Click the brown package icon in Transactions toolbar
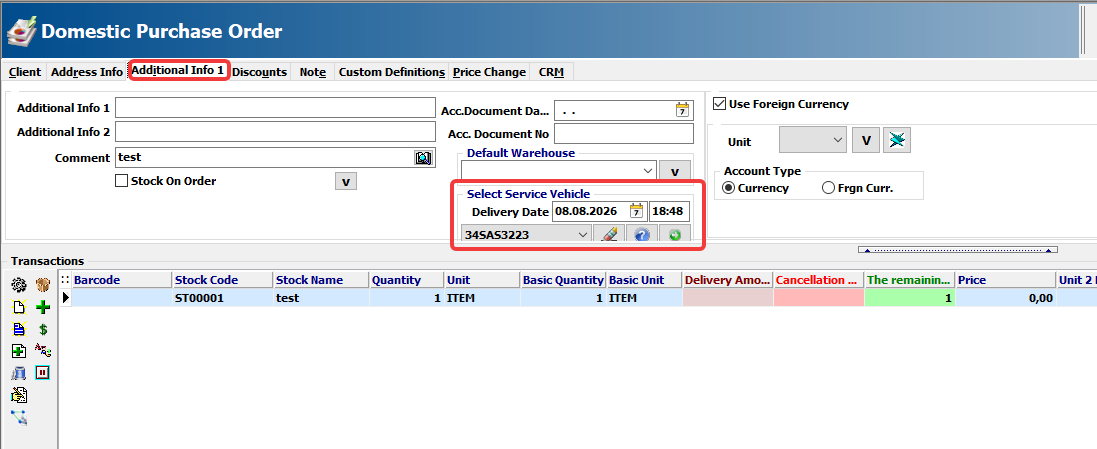The height and width of the screenshot is (449, 1097). (x=43, y=284)
